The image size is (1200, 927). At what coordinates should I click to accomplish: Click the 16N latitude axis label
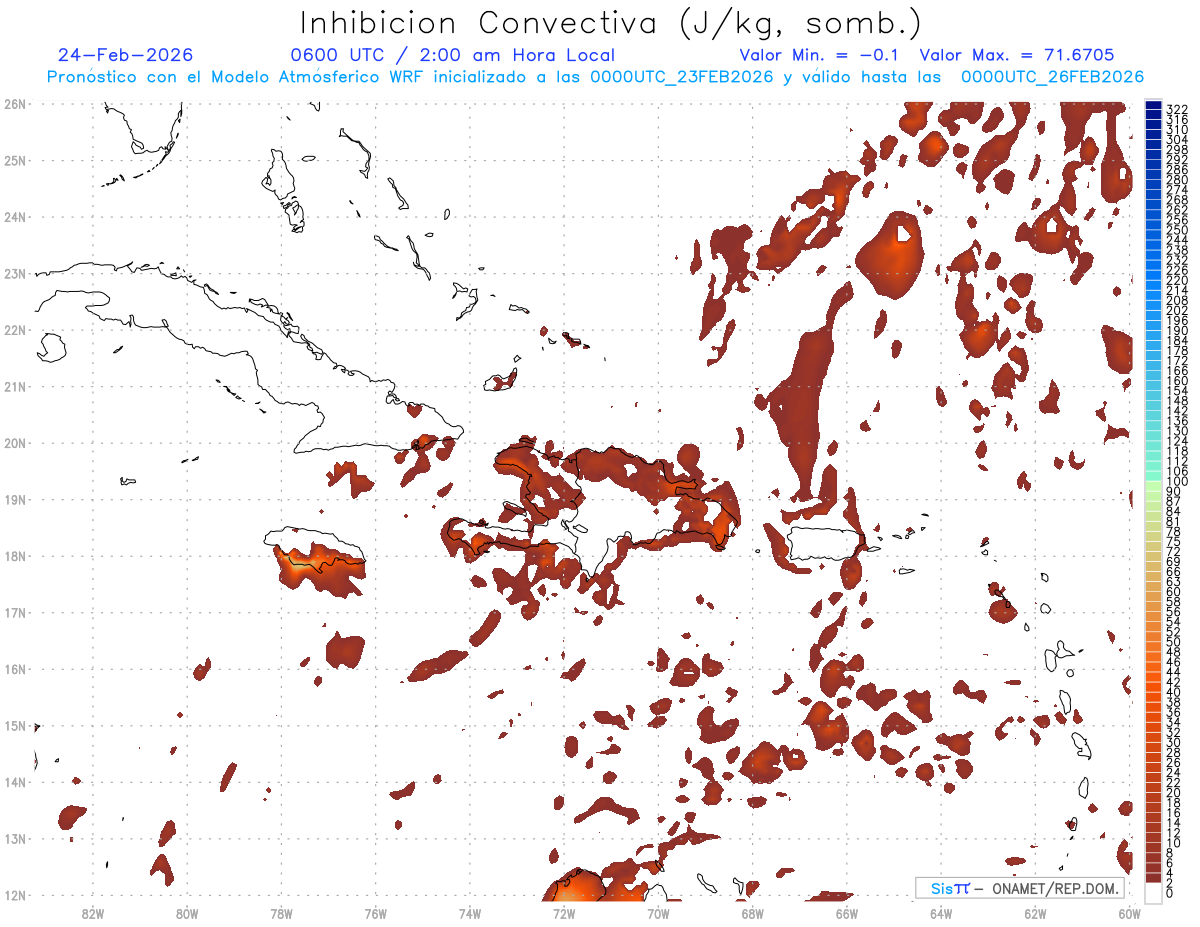pos(15,669)
